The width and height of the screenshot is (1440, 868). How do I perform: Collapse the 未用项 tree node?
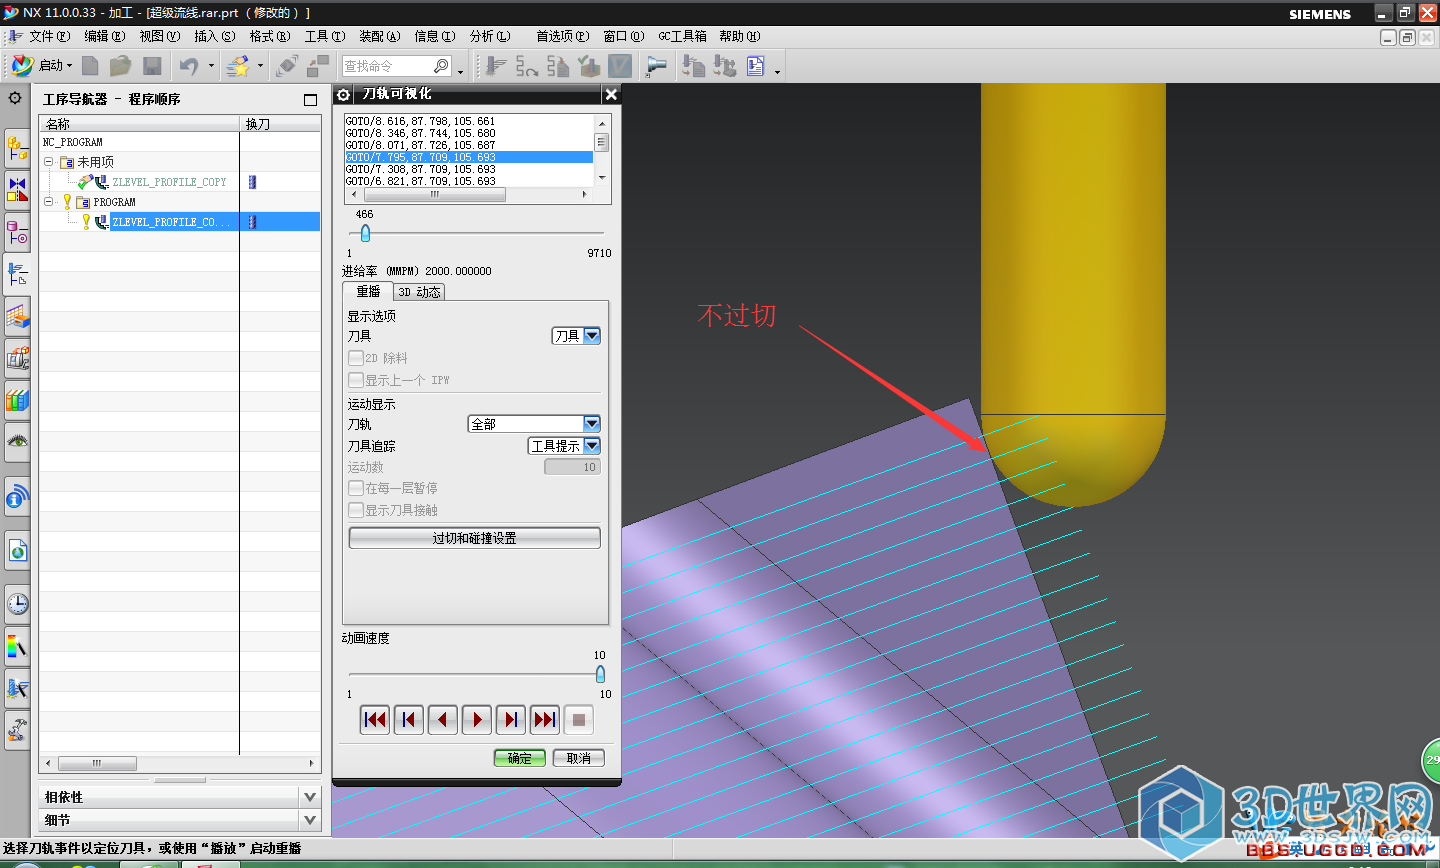pyautogui.click(x=48, y=161)
